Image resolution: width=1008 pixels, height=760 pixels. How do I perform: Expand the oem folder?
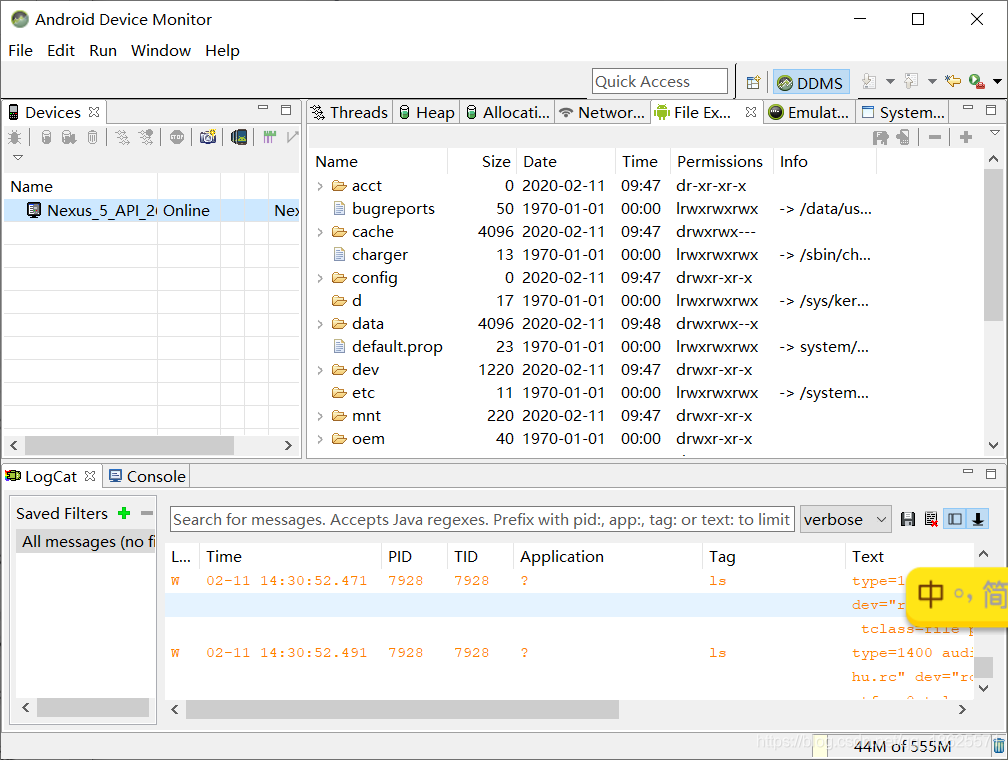(320, 439)
